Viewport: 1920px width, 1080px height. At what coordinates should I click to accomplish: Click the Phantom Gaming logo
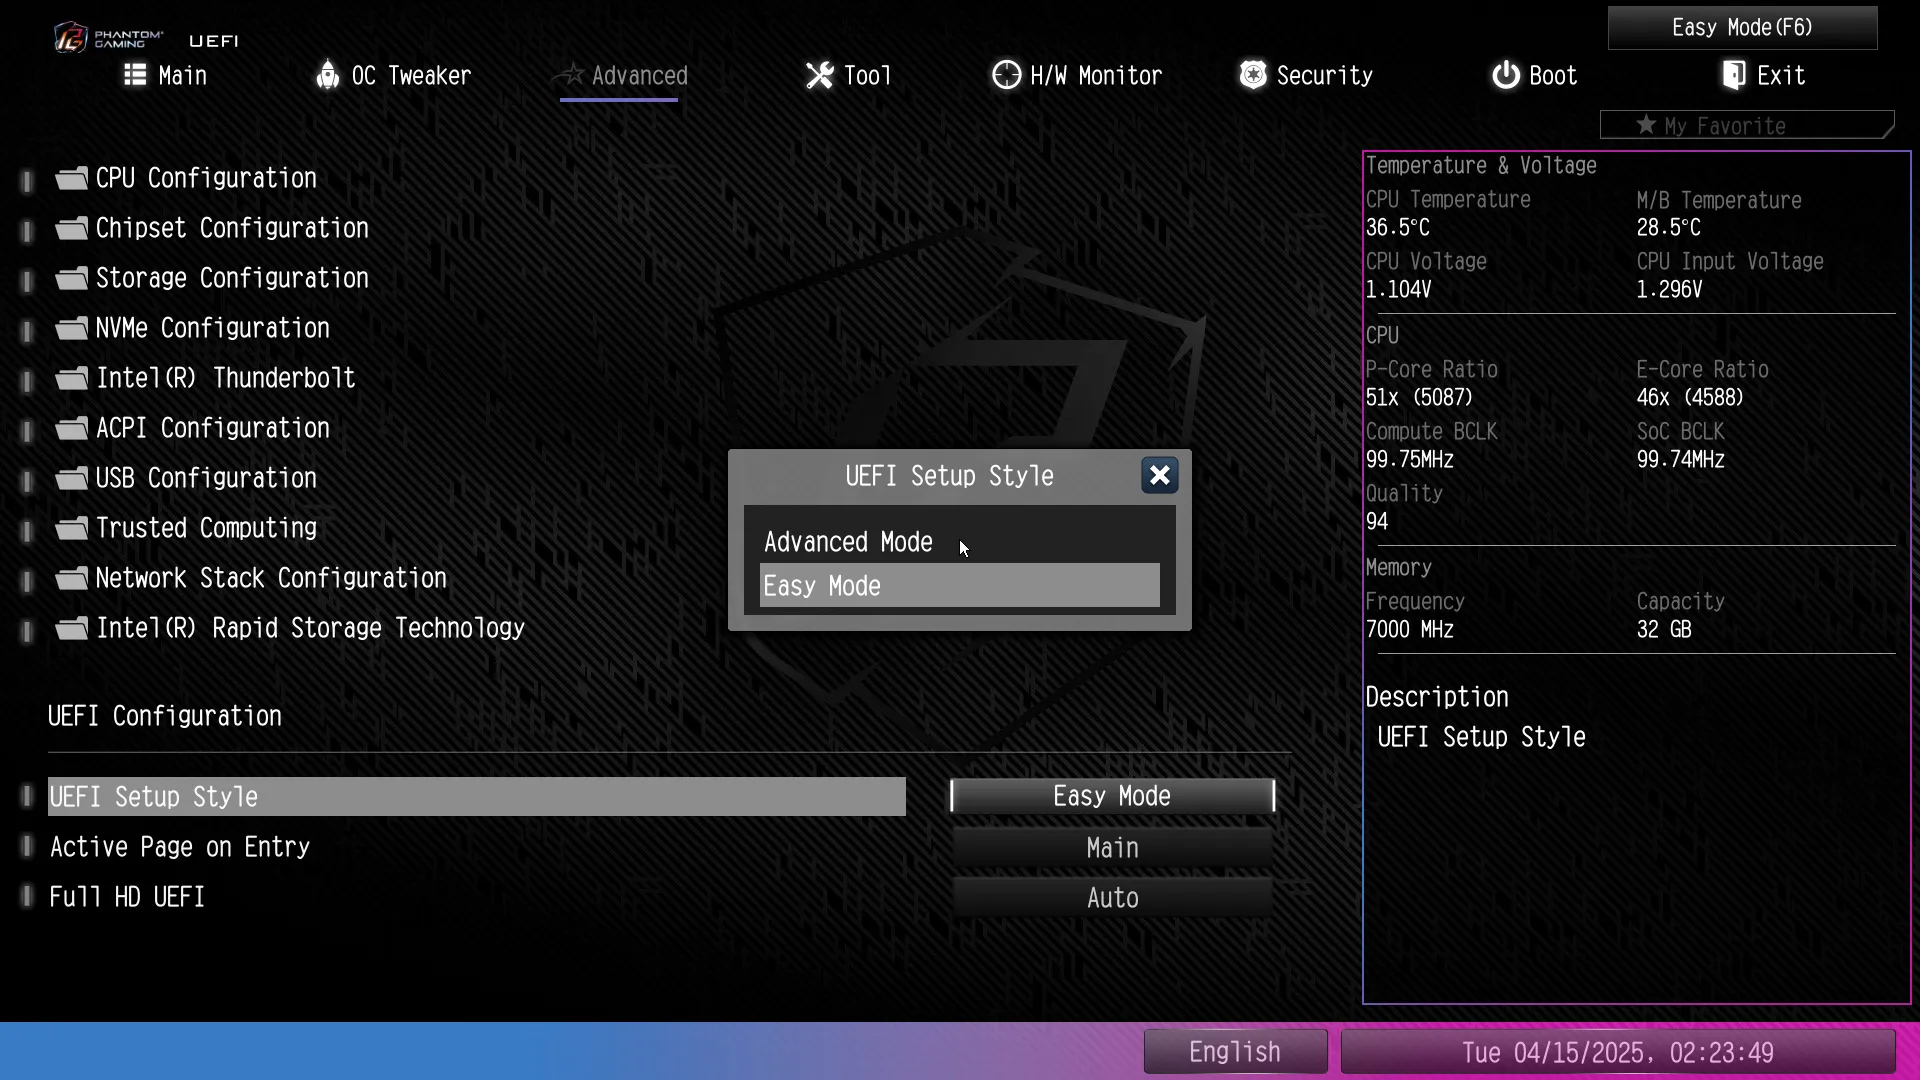(x=108, y=38)
